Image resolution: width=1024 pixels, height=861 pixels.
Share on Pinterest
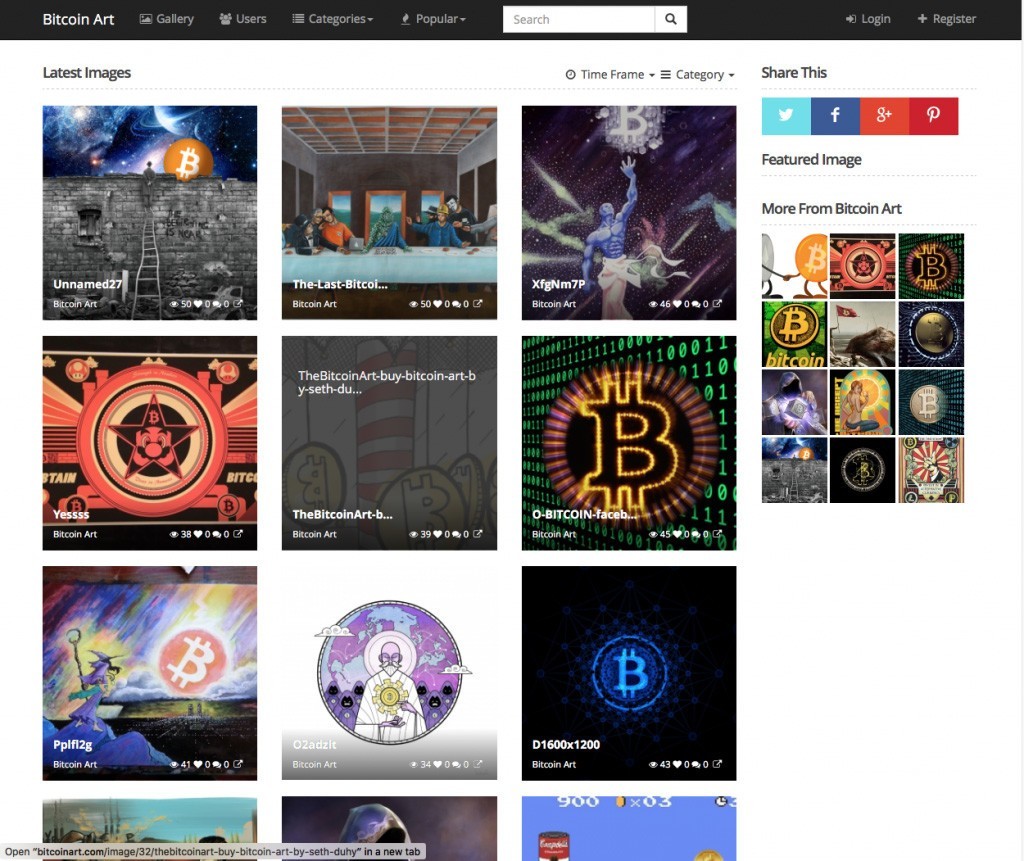coord(933,116)
